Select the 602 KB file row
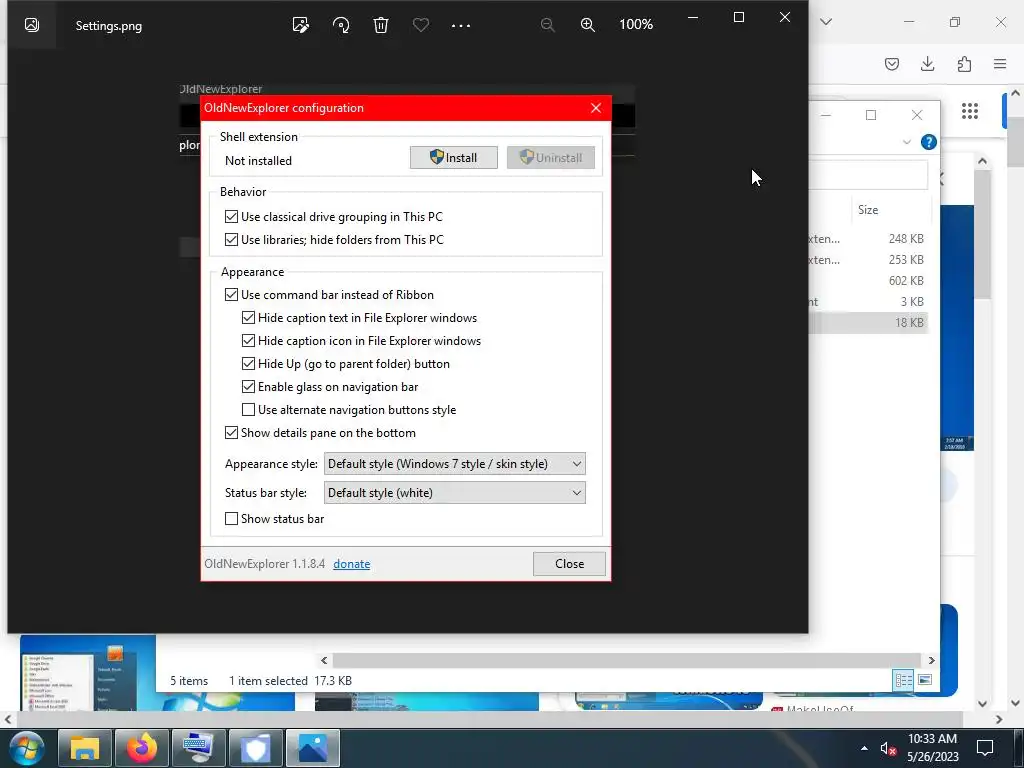The height and width of the screenshot is (768, 1024). coord(869,280)
